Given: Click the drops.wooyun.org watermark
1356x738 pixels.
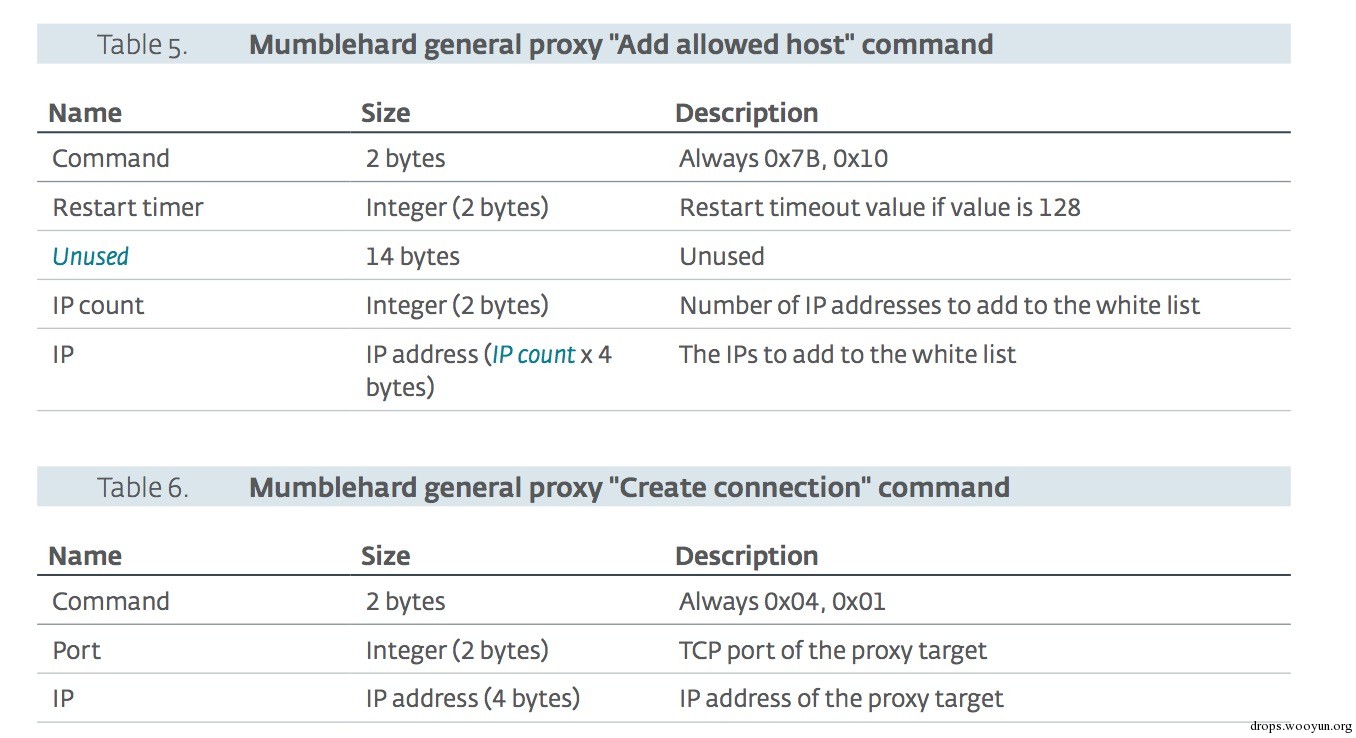Looking at the screenshot, I should tap(1301, 727).
